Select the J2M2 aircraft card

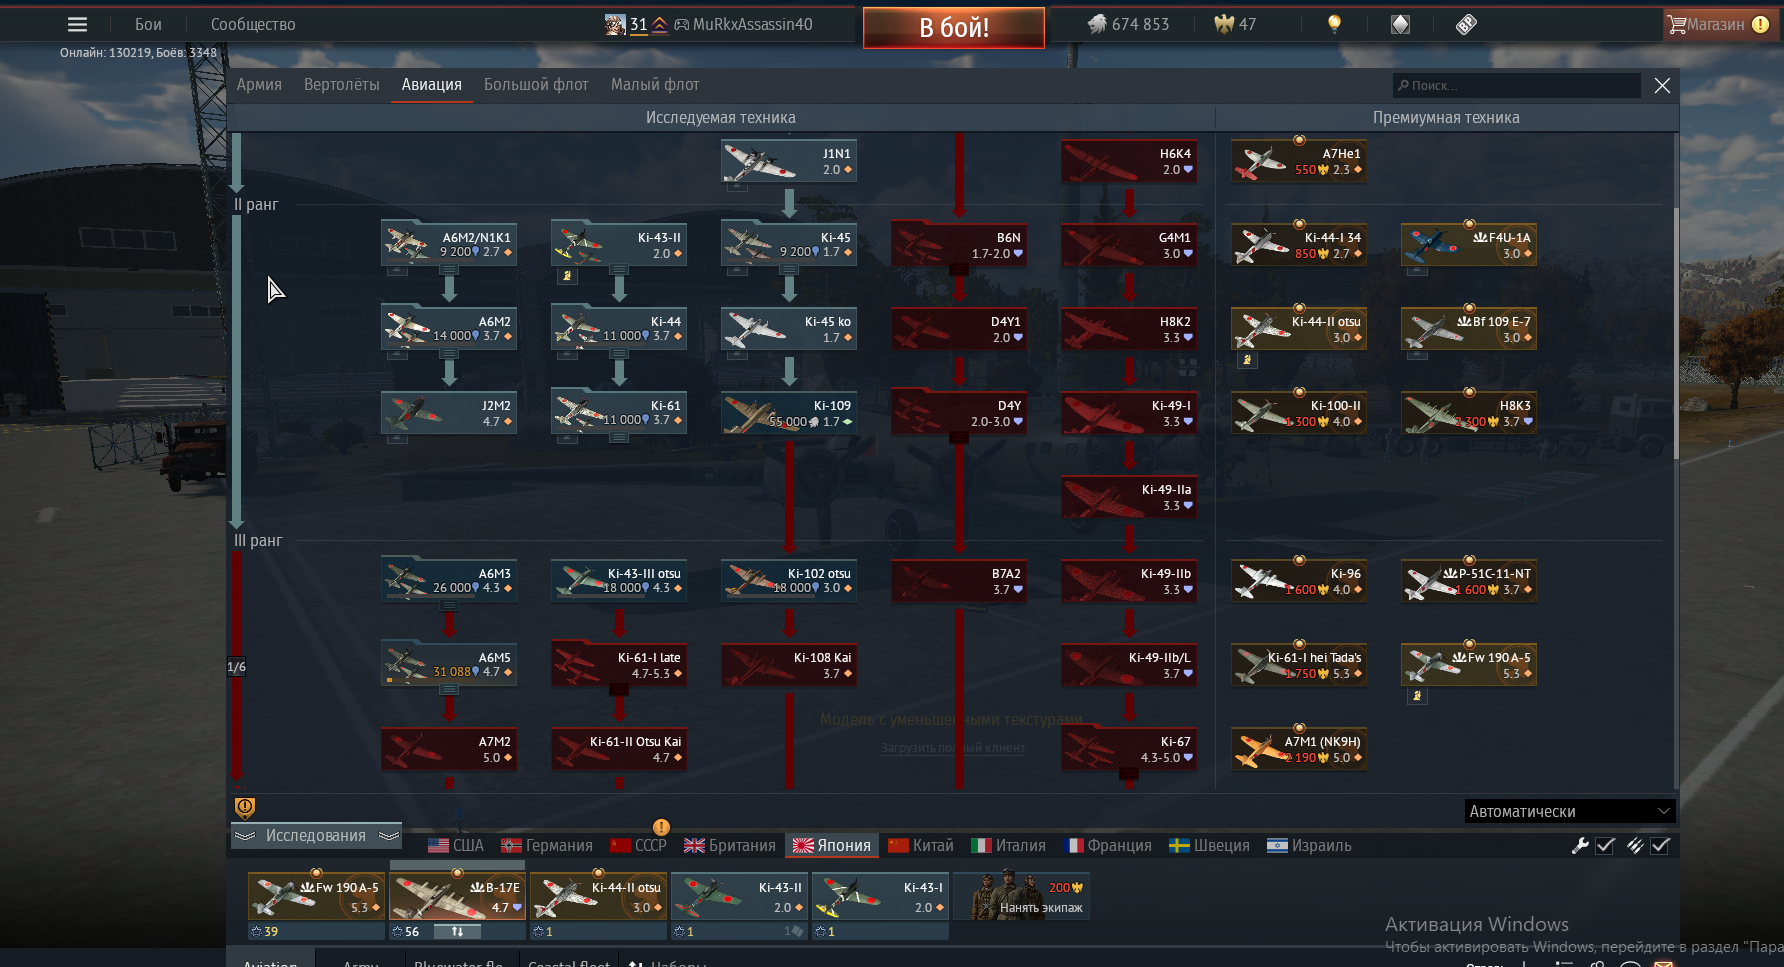(x=449, y=413)
